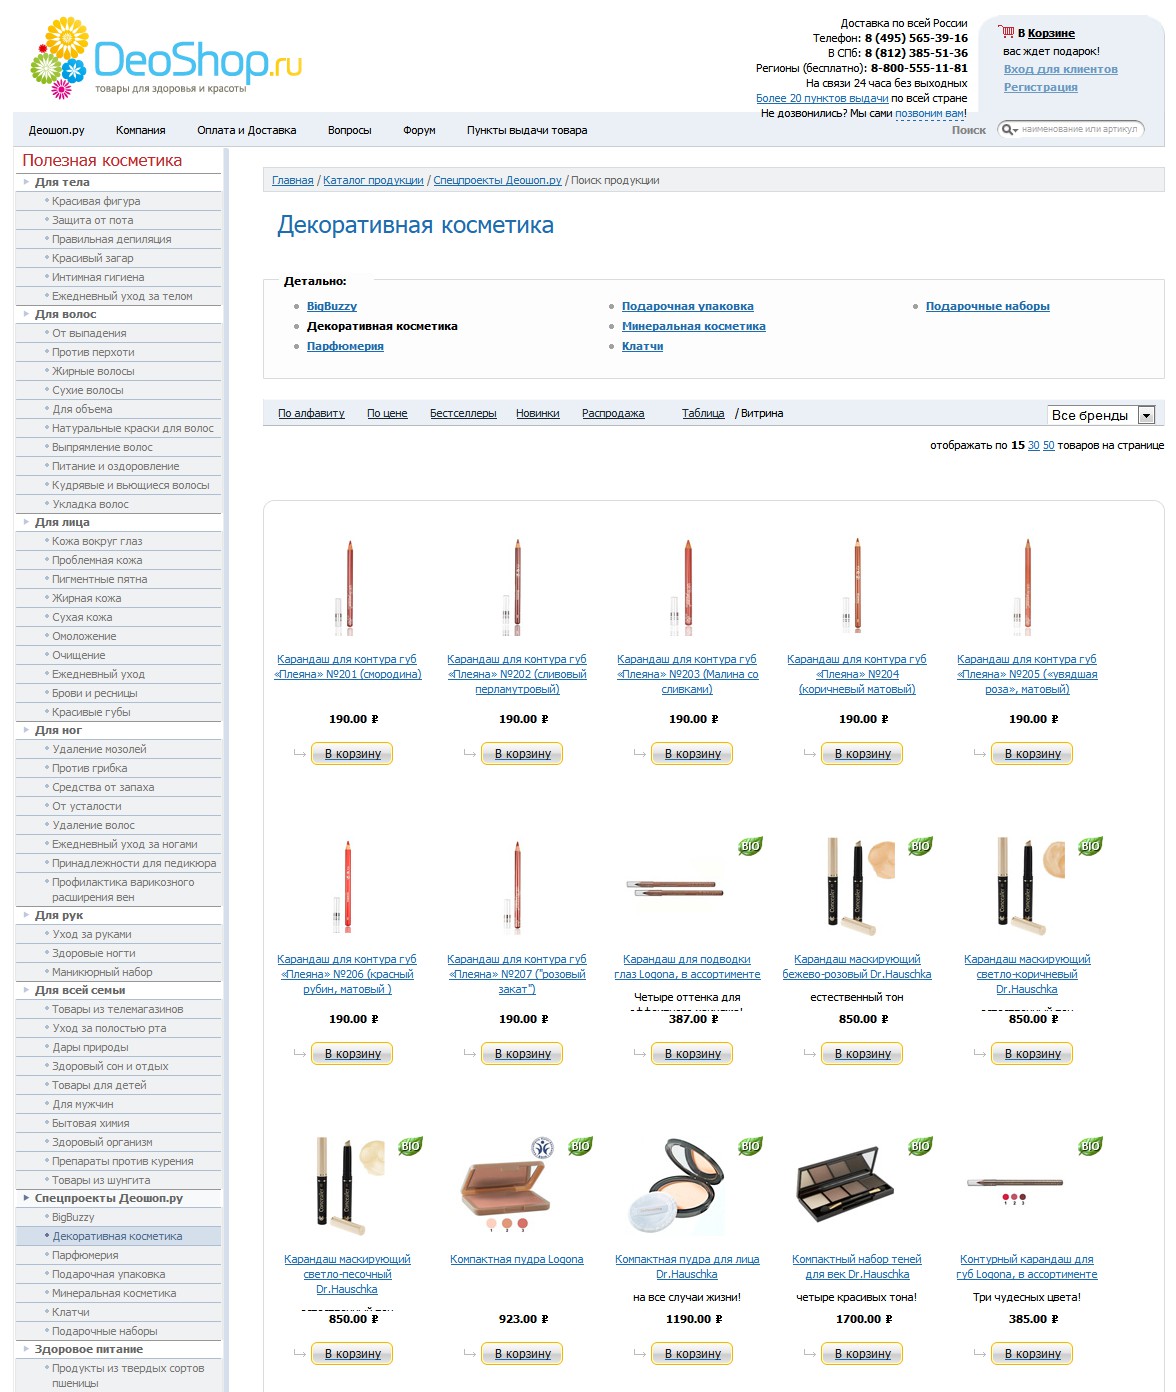Sort products По цене
1176x1392 pixels.
pyautogui.click(x=387, y=413)
